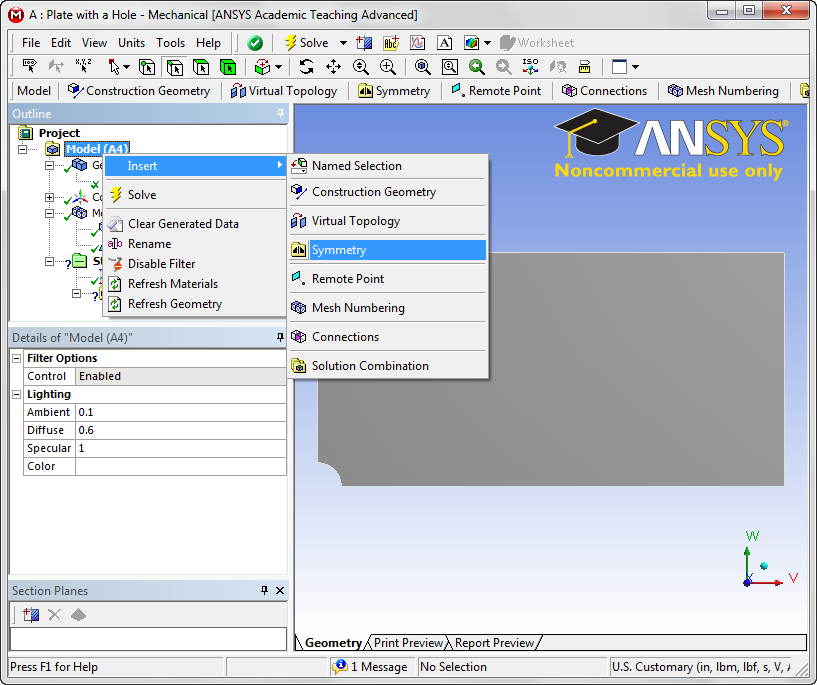Click the Magnifier Window icon
The image size is (817, 685).
(x=450, y=67)
